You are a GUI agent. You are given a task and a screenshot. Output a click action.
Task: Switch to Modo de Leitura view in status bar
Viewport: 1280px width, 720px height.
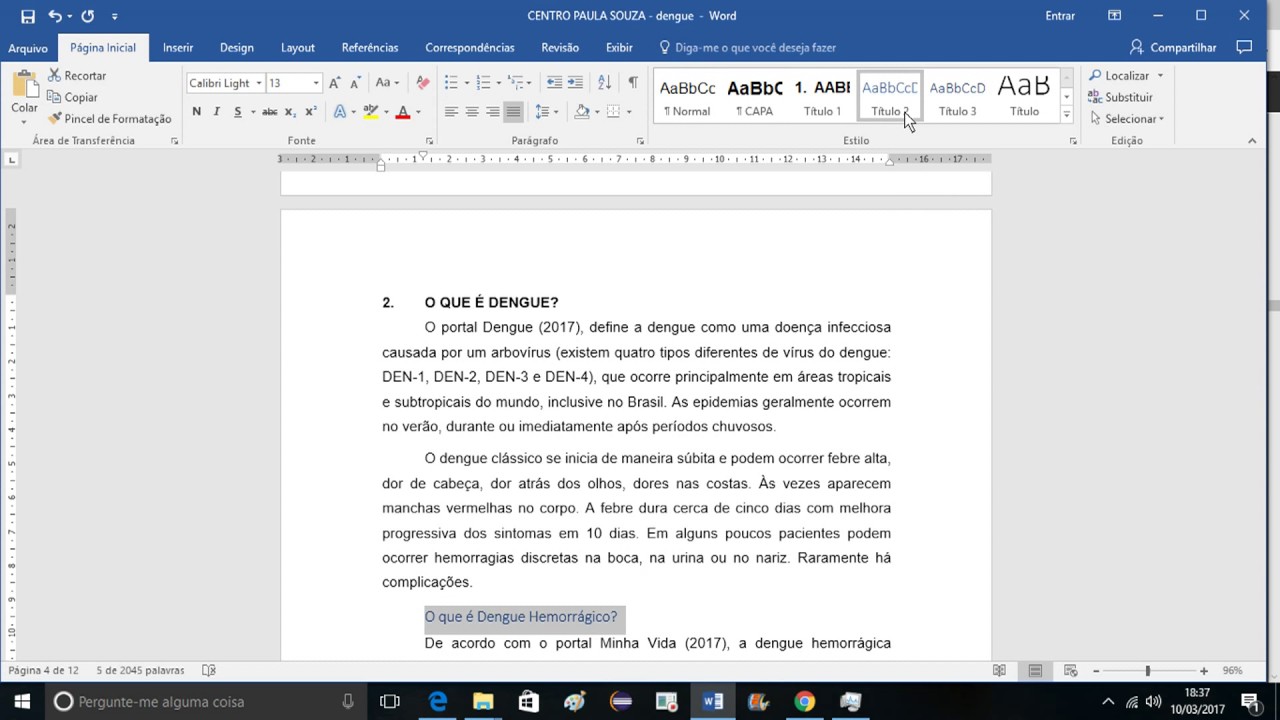pos(999,670)
